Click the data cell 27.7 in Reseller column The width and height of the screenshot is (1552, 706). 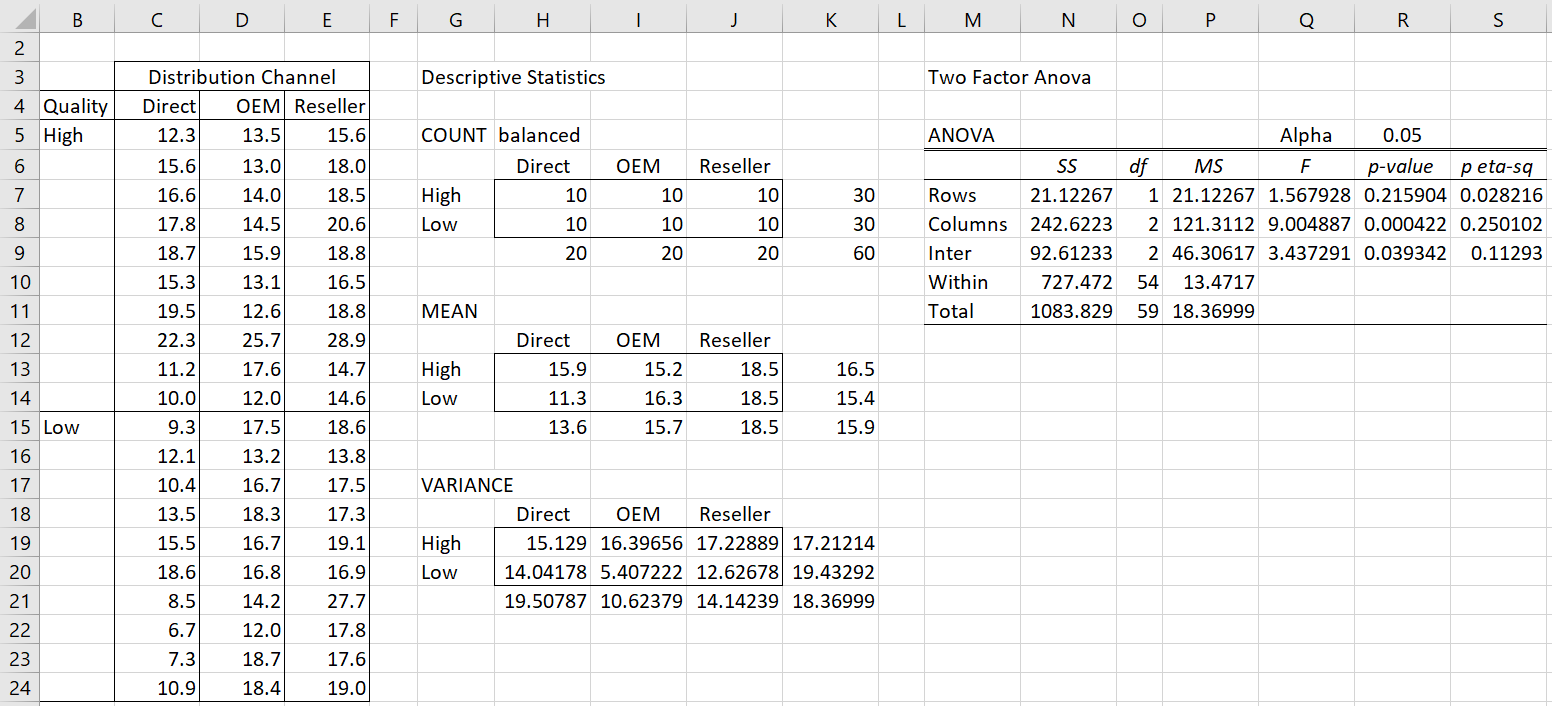[x=327, y=601]
